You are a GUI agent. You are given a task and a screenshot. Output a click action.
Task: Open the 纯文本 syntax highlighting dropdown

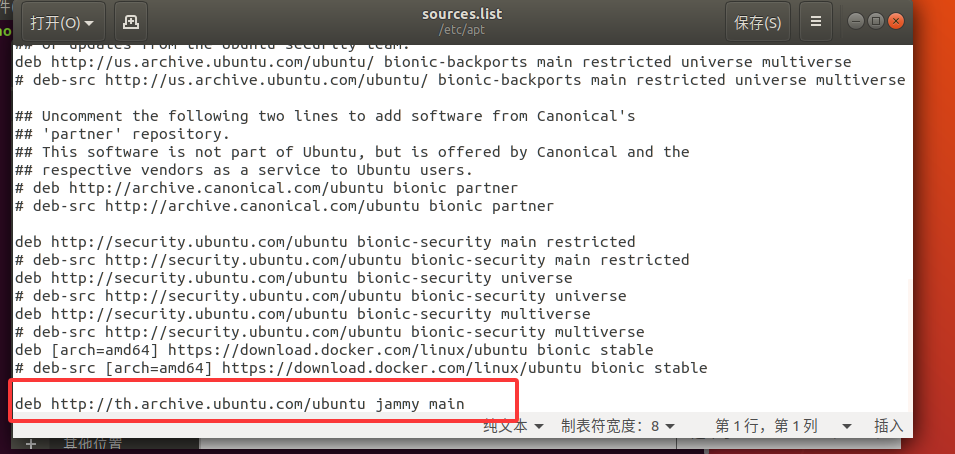(x=513, y=426)
